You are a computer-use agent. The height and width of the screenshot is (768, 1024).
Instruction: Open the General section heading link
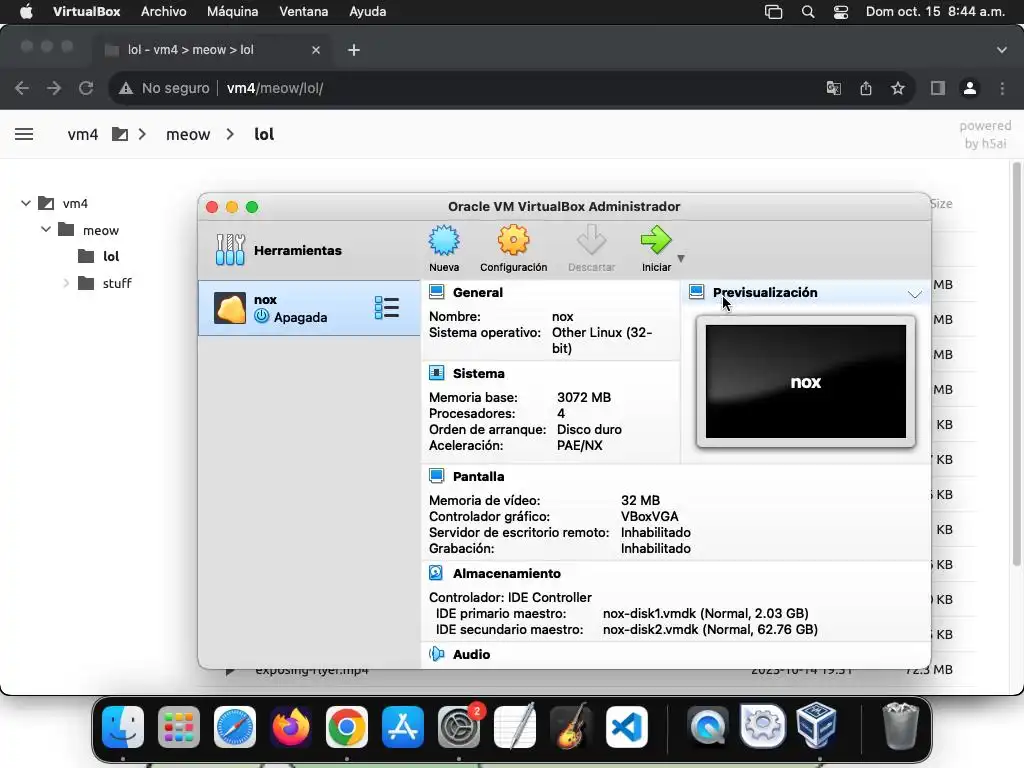478,293
